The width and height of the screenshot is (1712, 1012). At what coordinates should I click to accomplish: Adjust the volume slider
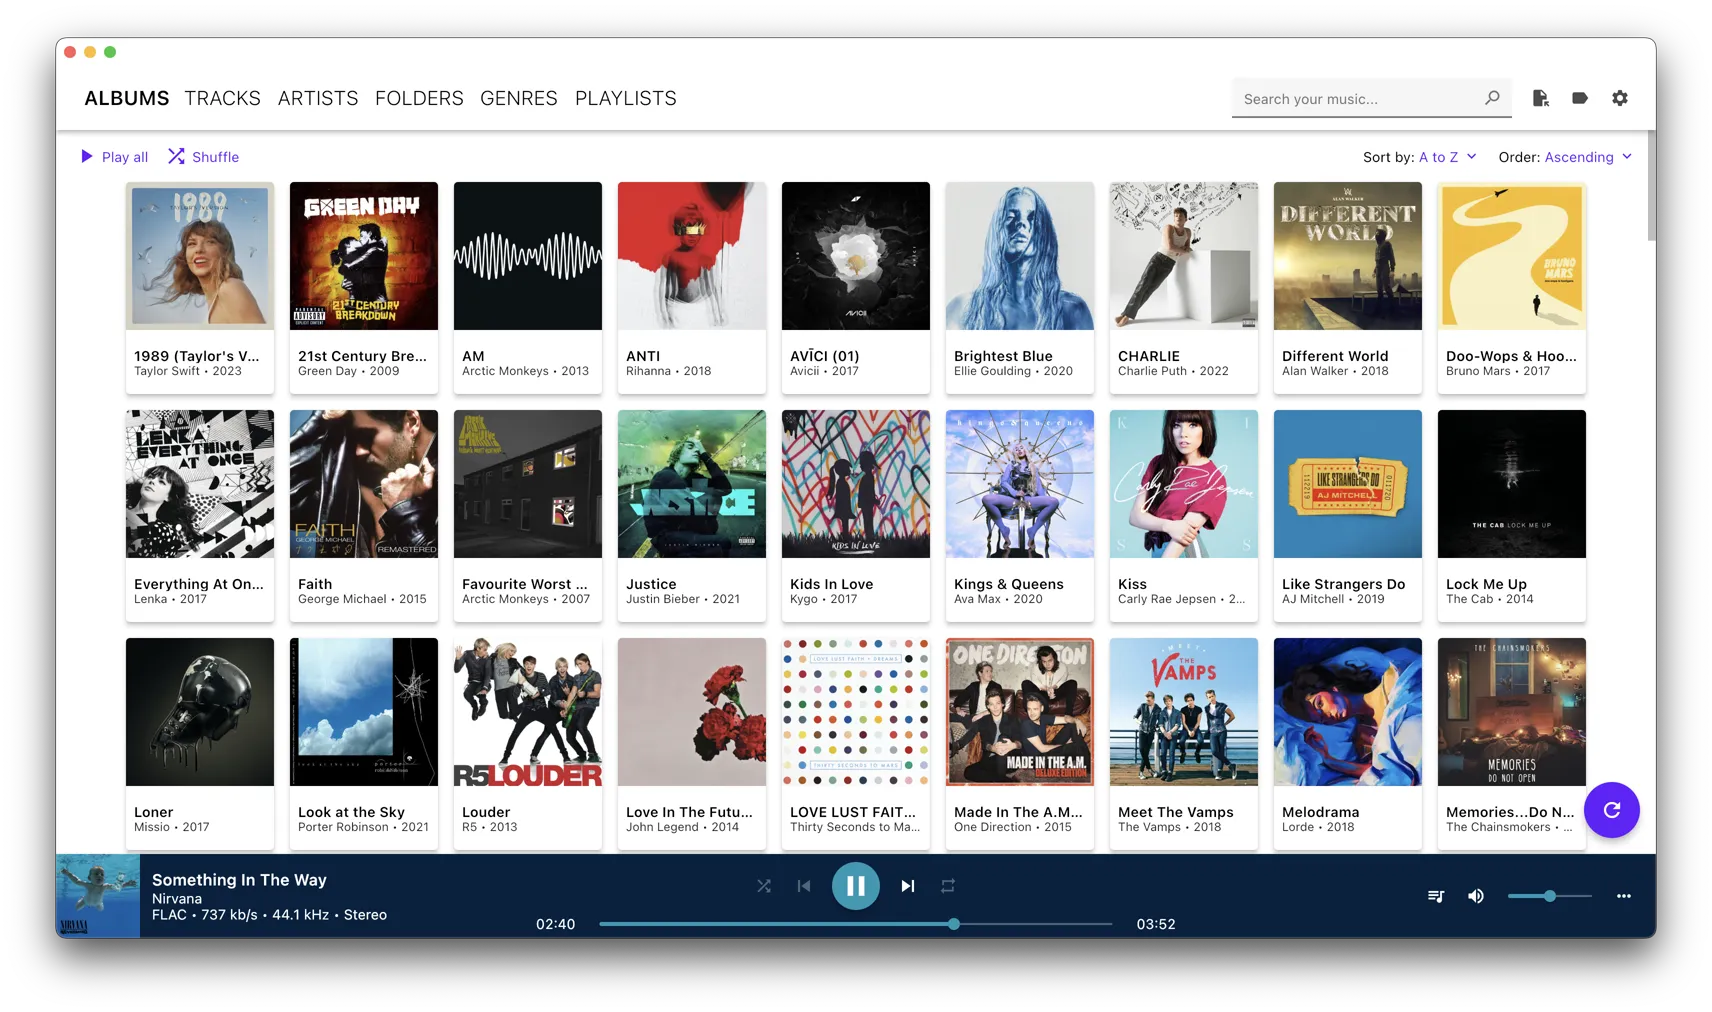click(1549, 896)
